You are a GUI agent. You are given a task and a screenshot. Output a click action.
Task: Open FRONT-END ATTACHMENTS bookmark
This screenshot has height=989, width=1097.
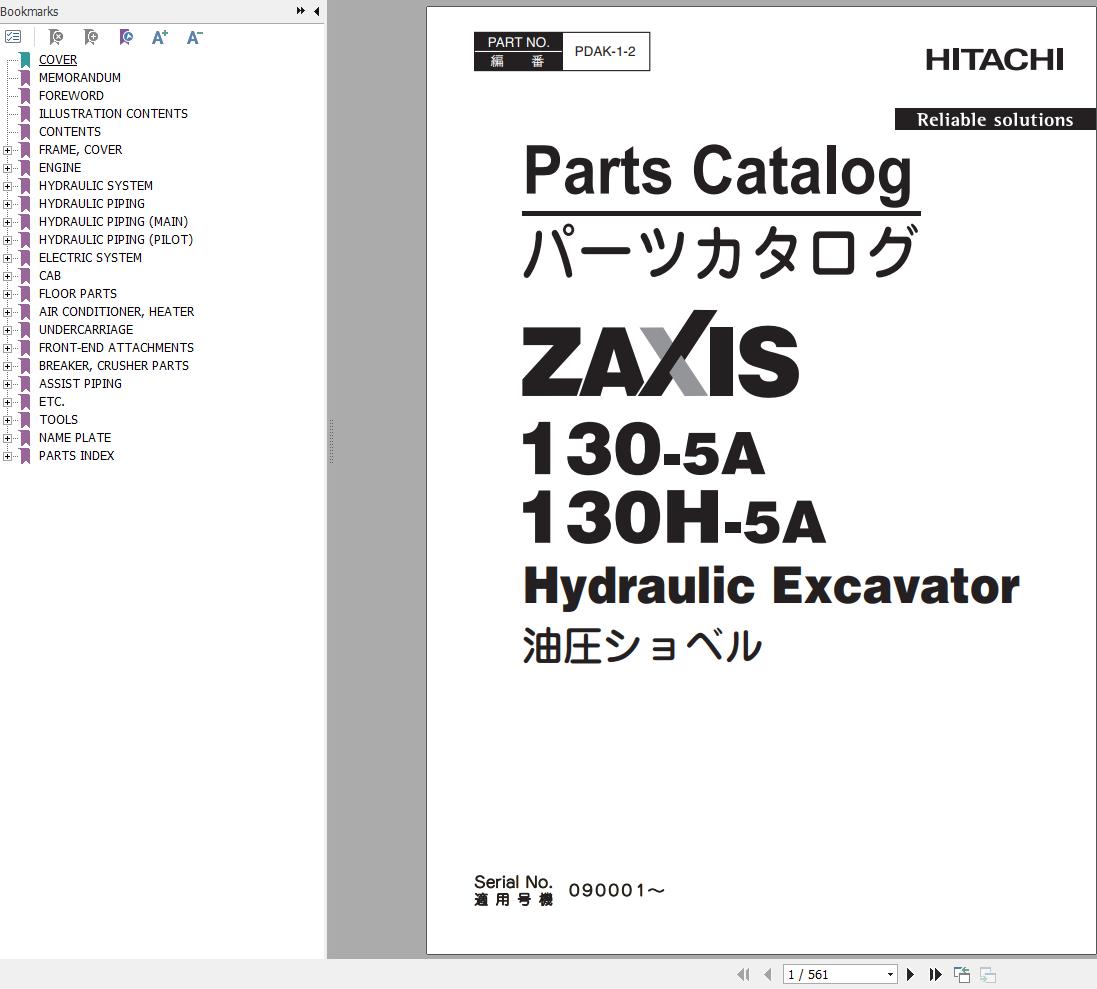tap(116, 348)
